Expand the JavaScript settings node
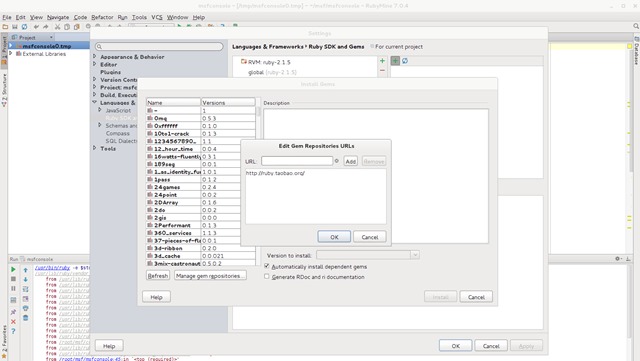The height and width of the screenshot is (361, 640). point(100,110)
